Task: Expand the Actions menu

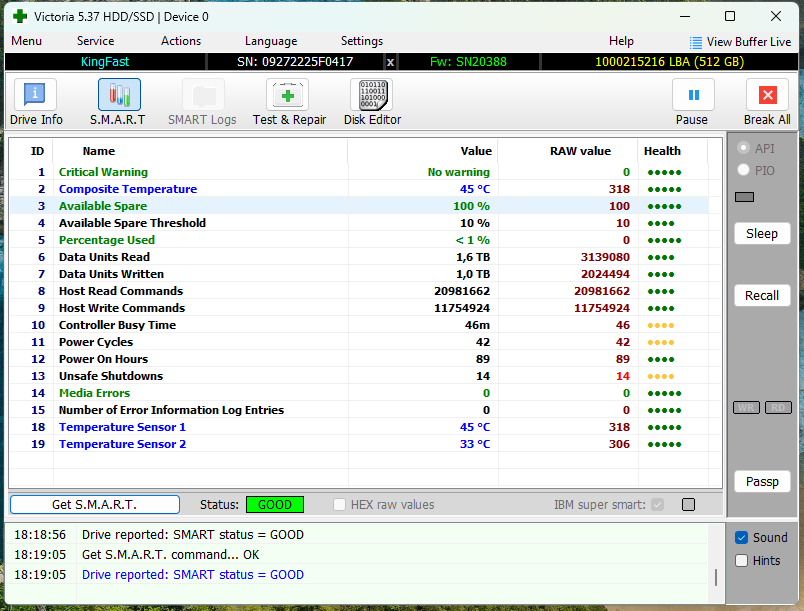Action: point(181,41)
